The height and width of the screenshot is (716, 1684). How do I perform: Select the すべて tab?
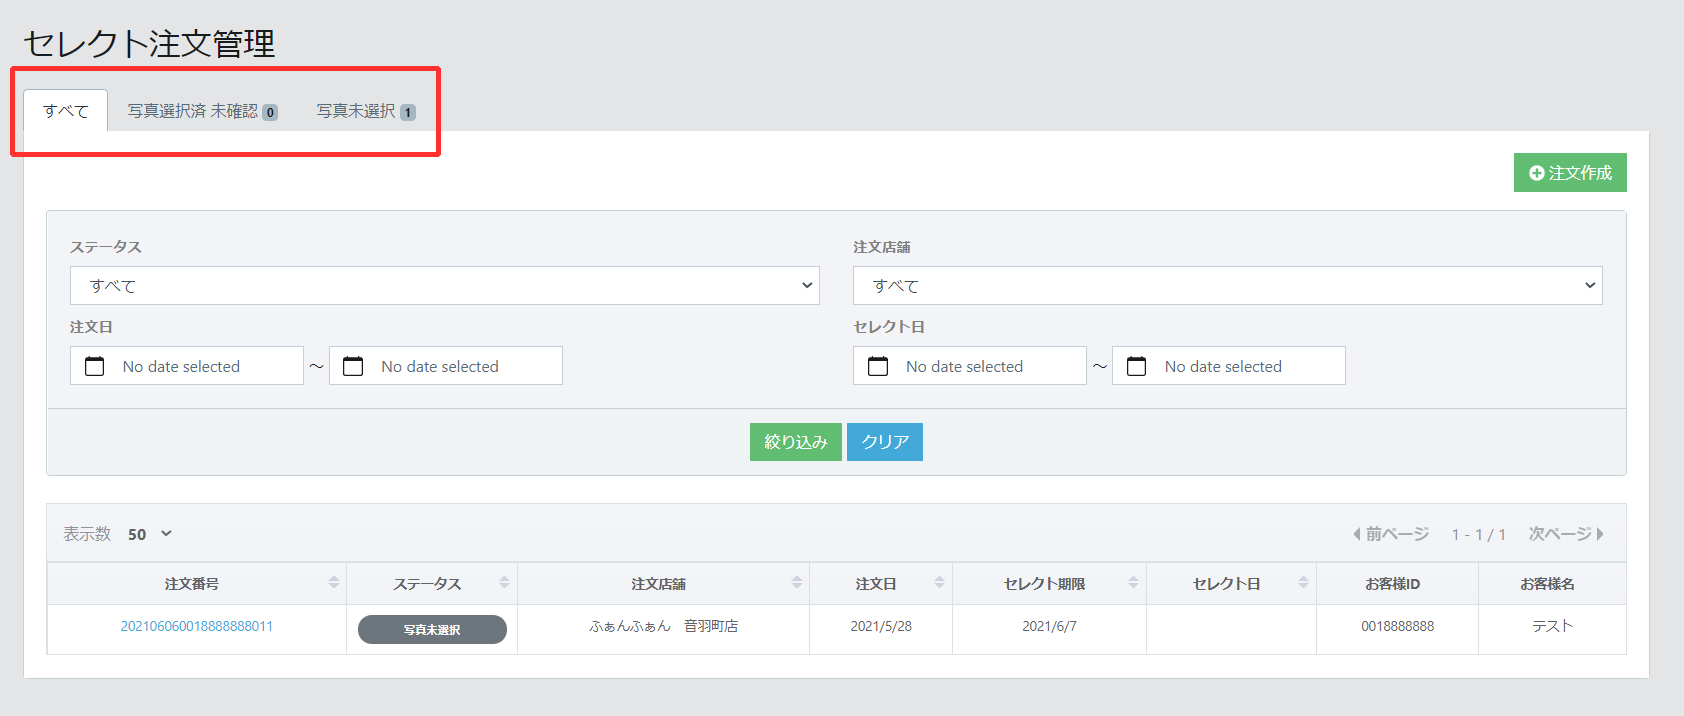click(x=66, y=111)
